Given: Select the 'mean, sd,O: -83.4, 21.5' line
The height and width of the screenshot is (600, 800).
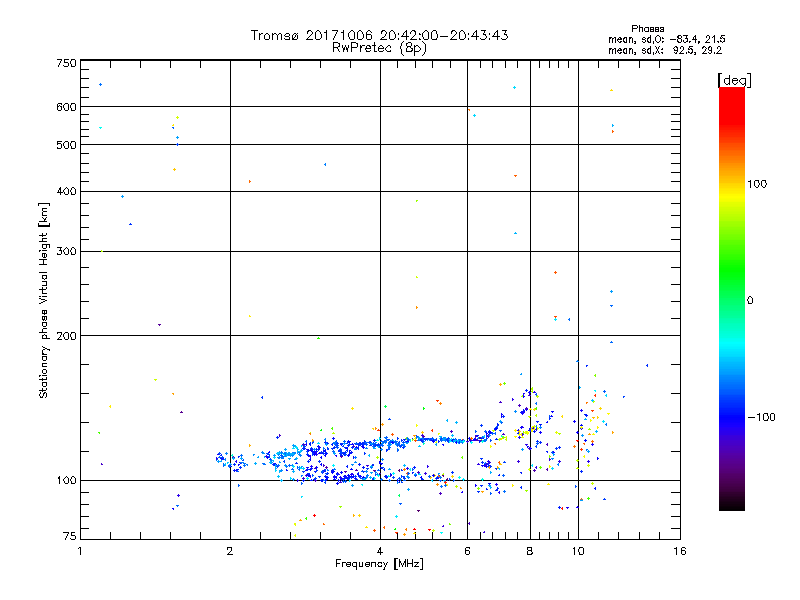Looking at the screenshot, I should coord(666,39).
